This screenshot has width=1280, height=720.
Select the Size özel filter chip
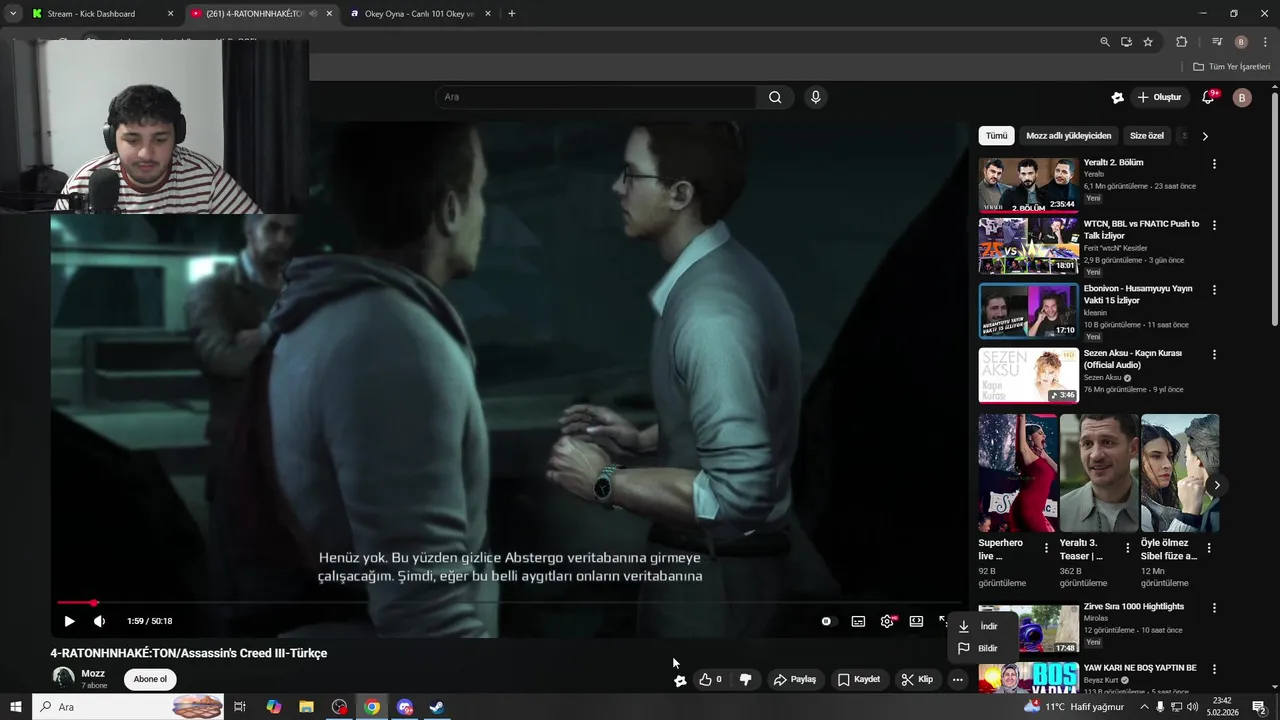tap(1147, 135)
